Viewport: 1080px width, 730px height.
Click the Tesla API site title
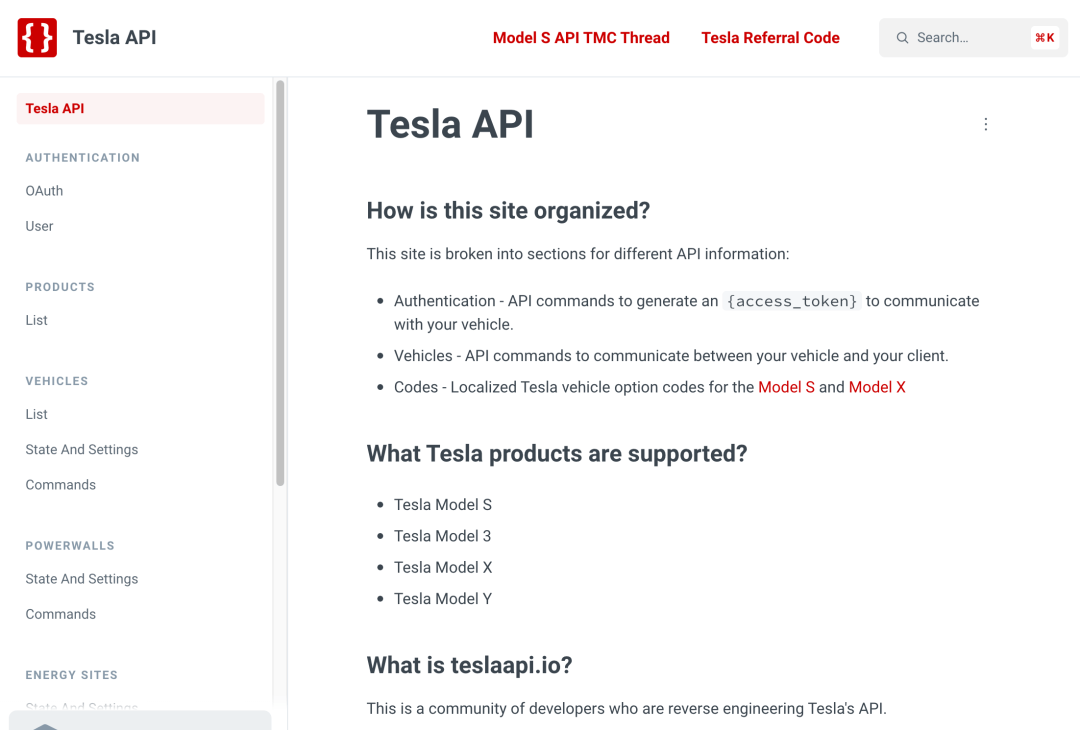point(114,37)
